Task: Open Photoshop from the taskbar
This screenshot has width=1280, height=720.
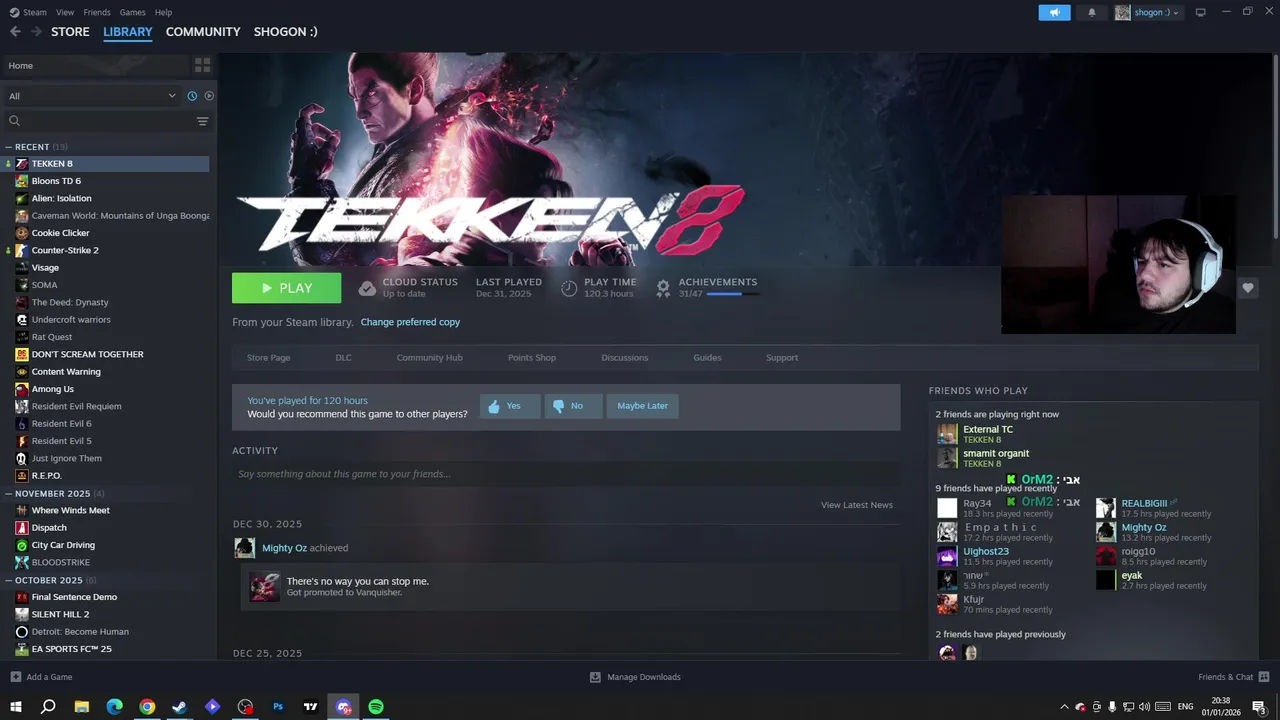Action: [278, 707]
